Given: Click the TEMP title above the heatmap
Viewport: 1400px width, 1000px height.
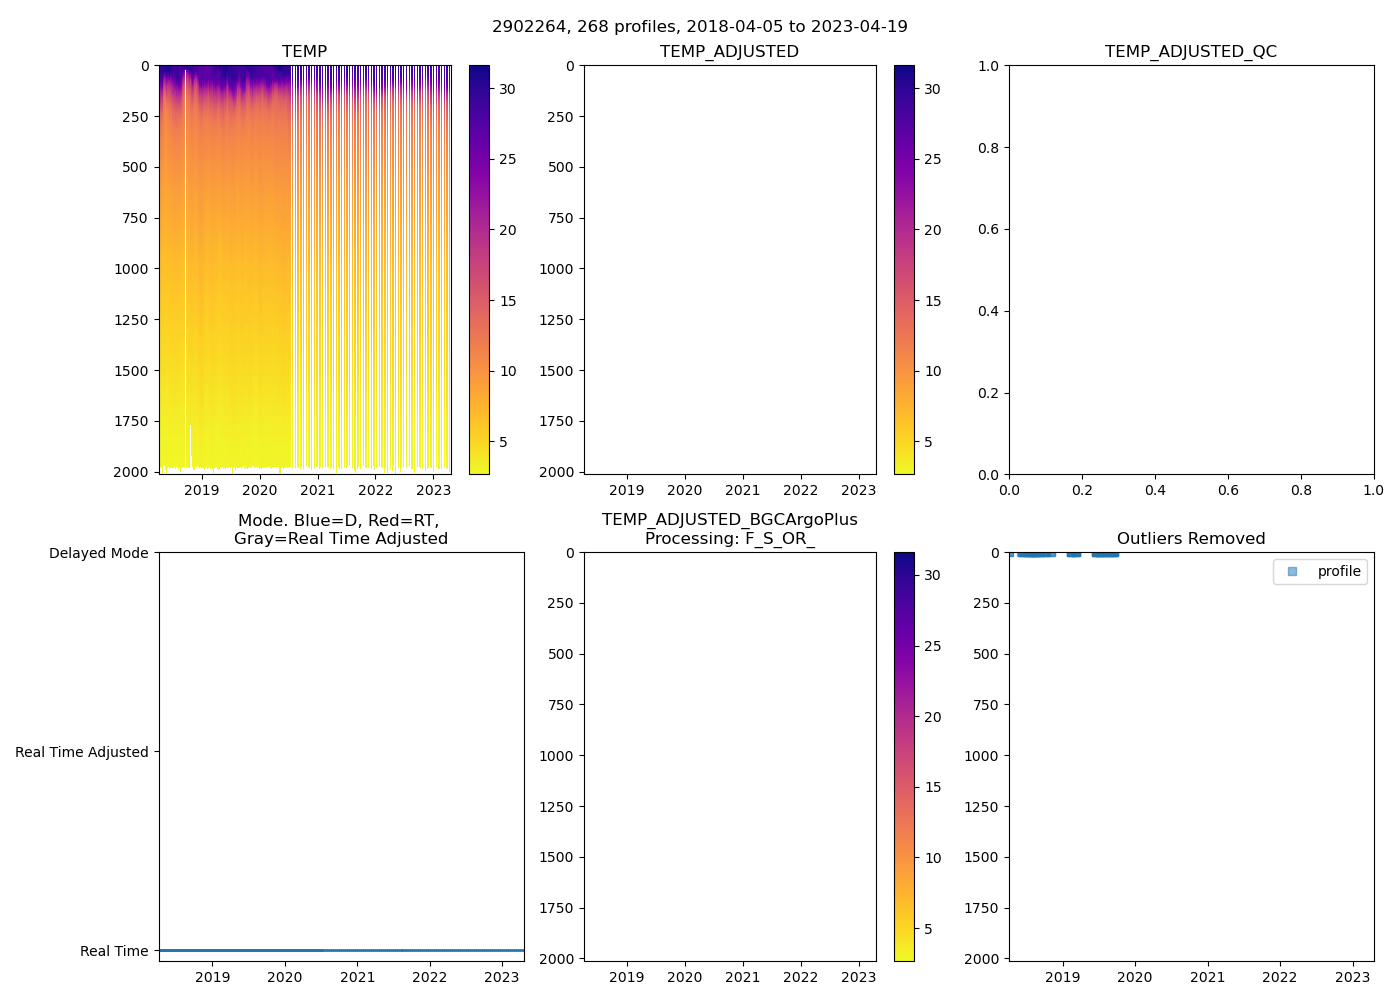Looking at the screenshot, I should pyautogui.click(x=304, y=52).
